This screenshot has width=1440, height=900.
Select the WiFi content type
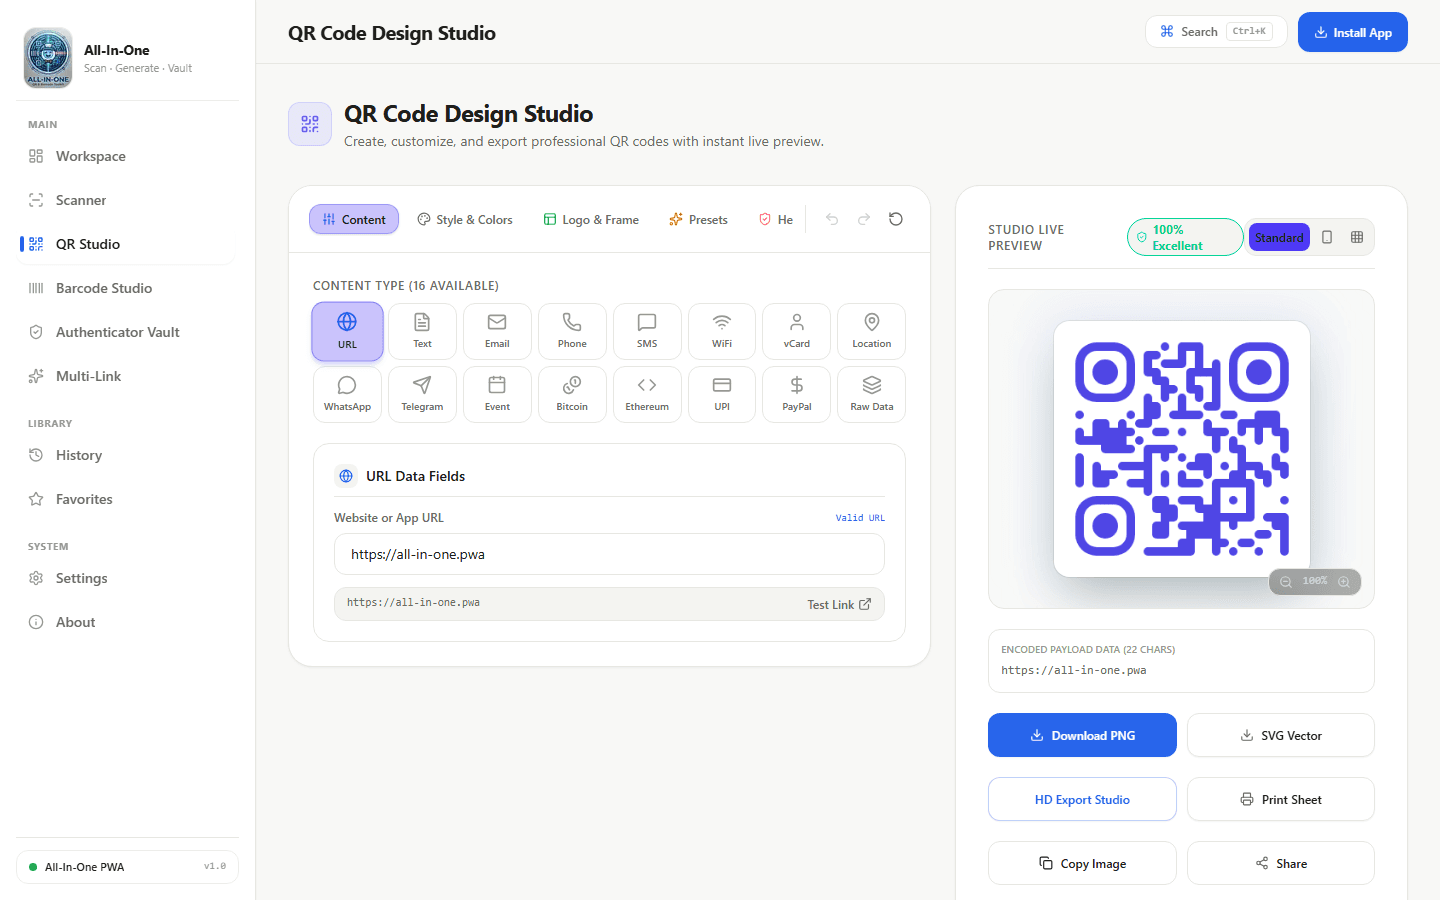pos(722,331)
